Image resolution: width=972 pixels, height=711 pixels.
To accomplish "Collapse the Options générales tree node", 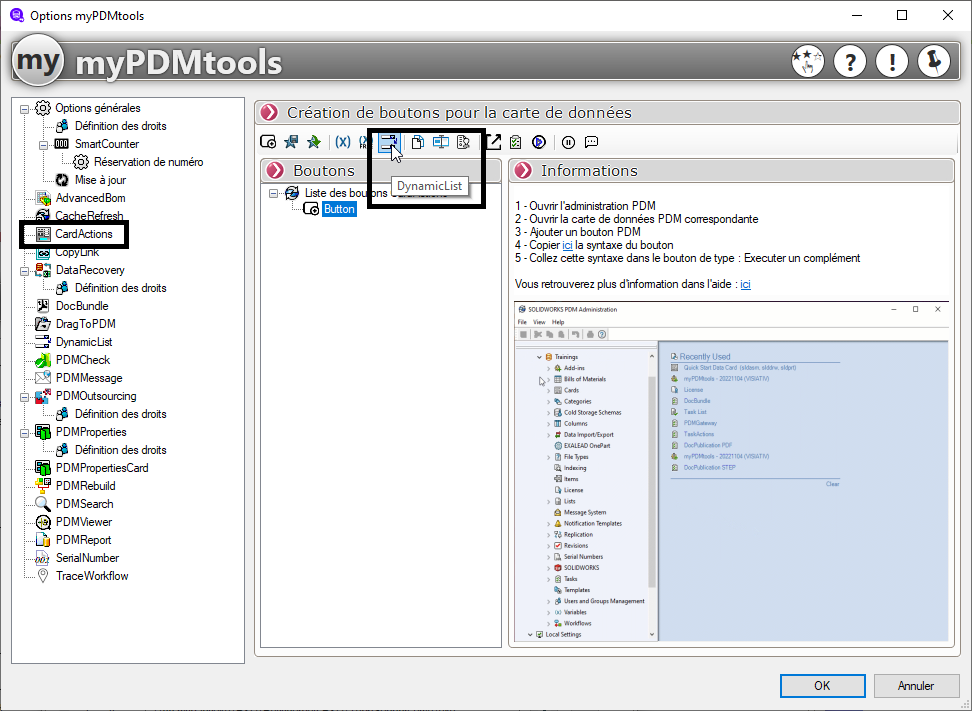I will [26, 108].
